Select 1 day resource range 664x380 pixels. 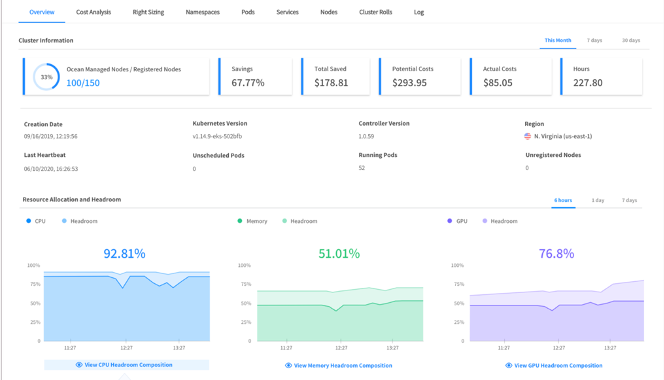pos(598,200)
